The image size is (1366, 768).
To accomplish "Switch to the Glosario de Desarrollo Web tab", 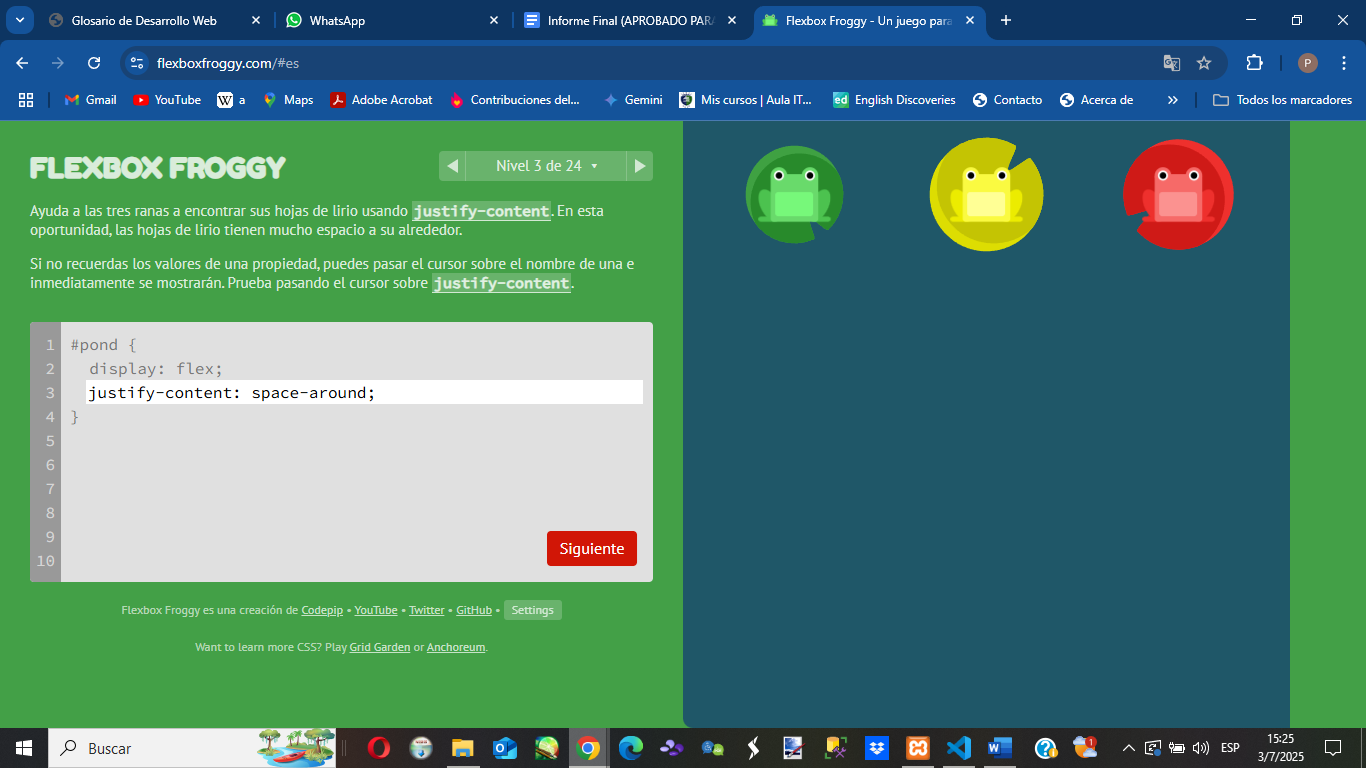I will click(144, 20).
